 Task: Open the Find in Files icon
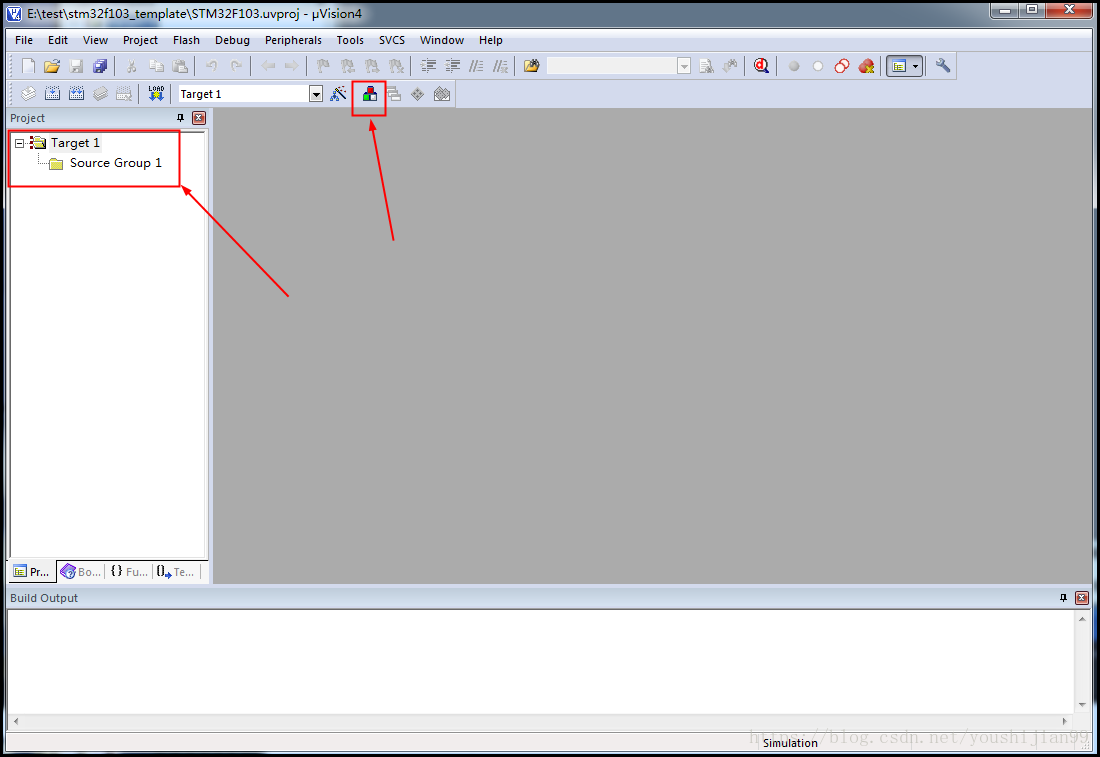click(532, 66)
